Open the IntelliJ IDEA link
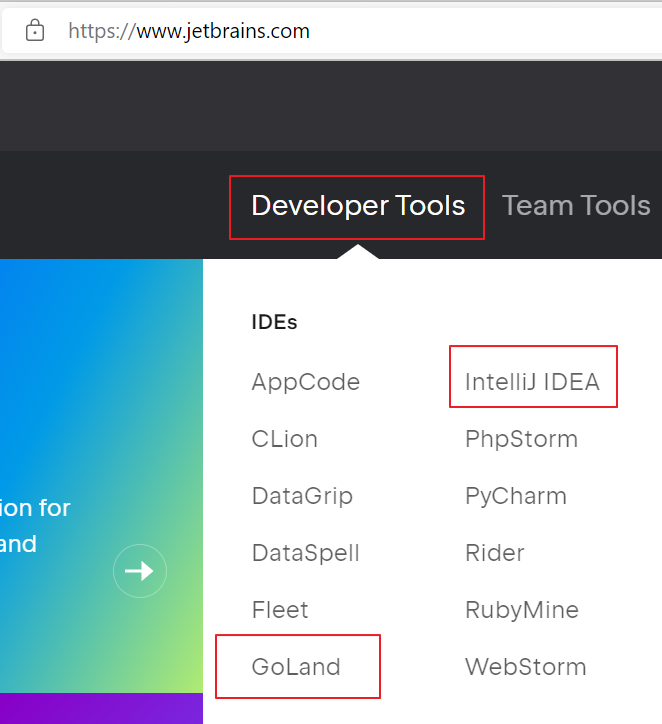The height and width of the screenshot is (724, 662). [532, 382]
